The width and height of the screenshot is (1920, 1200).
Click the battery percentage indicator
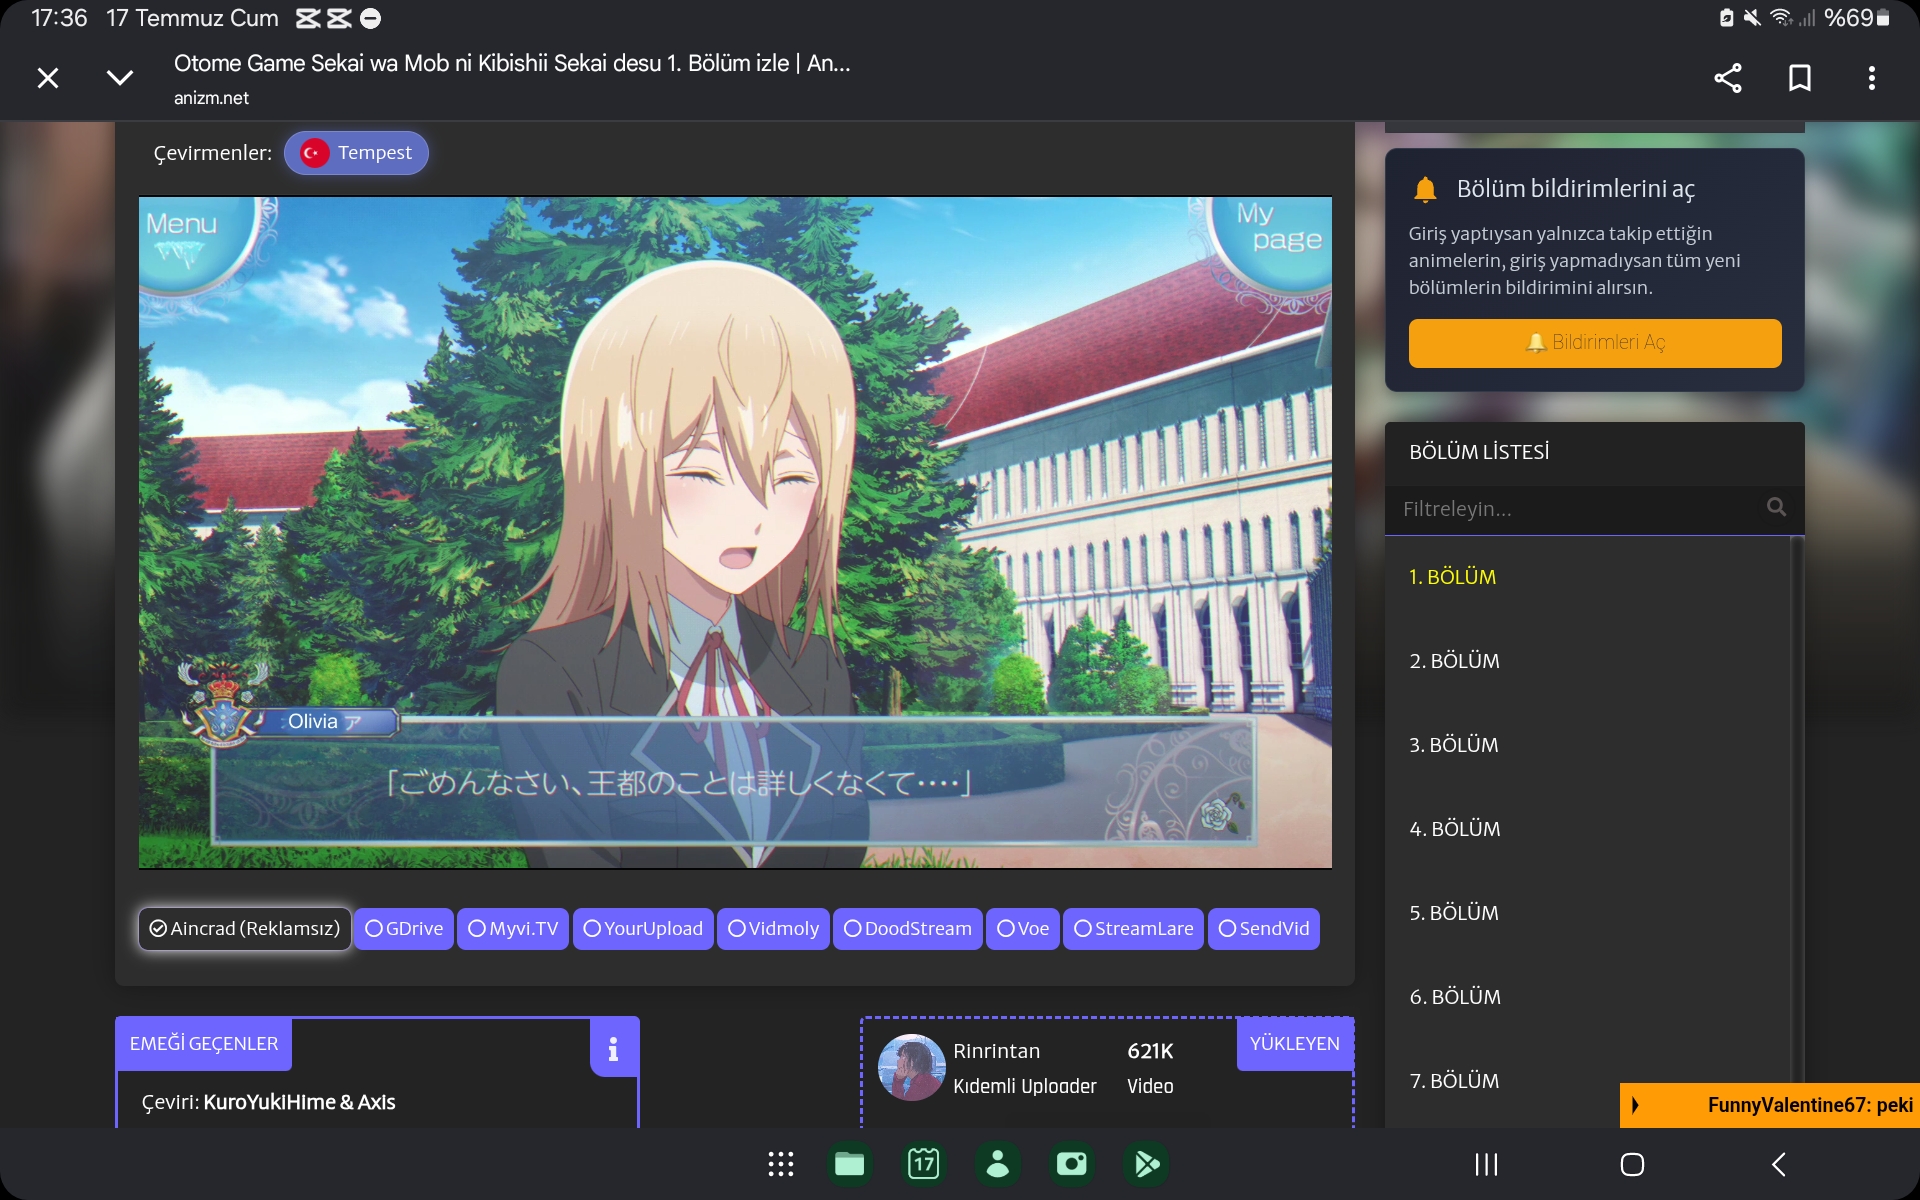point(1849,18)
